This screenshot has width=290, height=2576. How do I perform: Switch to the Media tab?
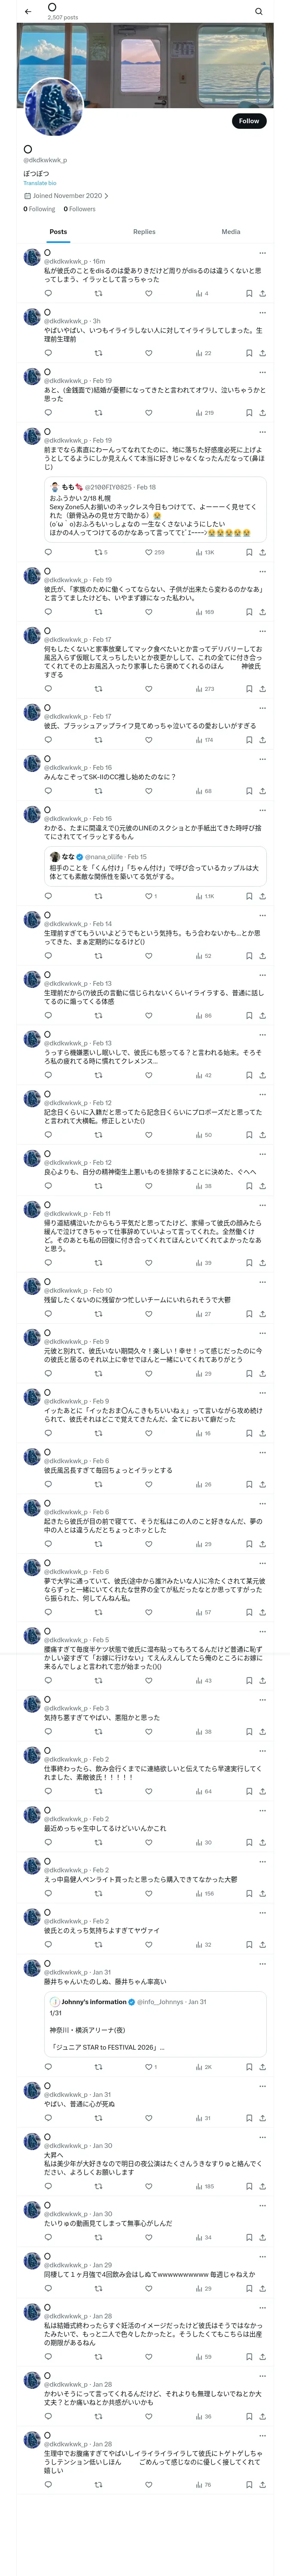230,232
